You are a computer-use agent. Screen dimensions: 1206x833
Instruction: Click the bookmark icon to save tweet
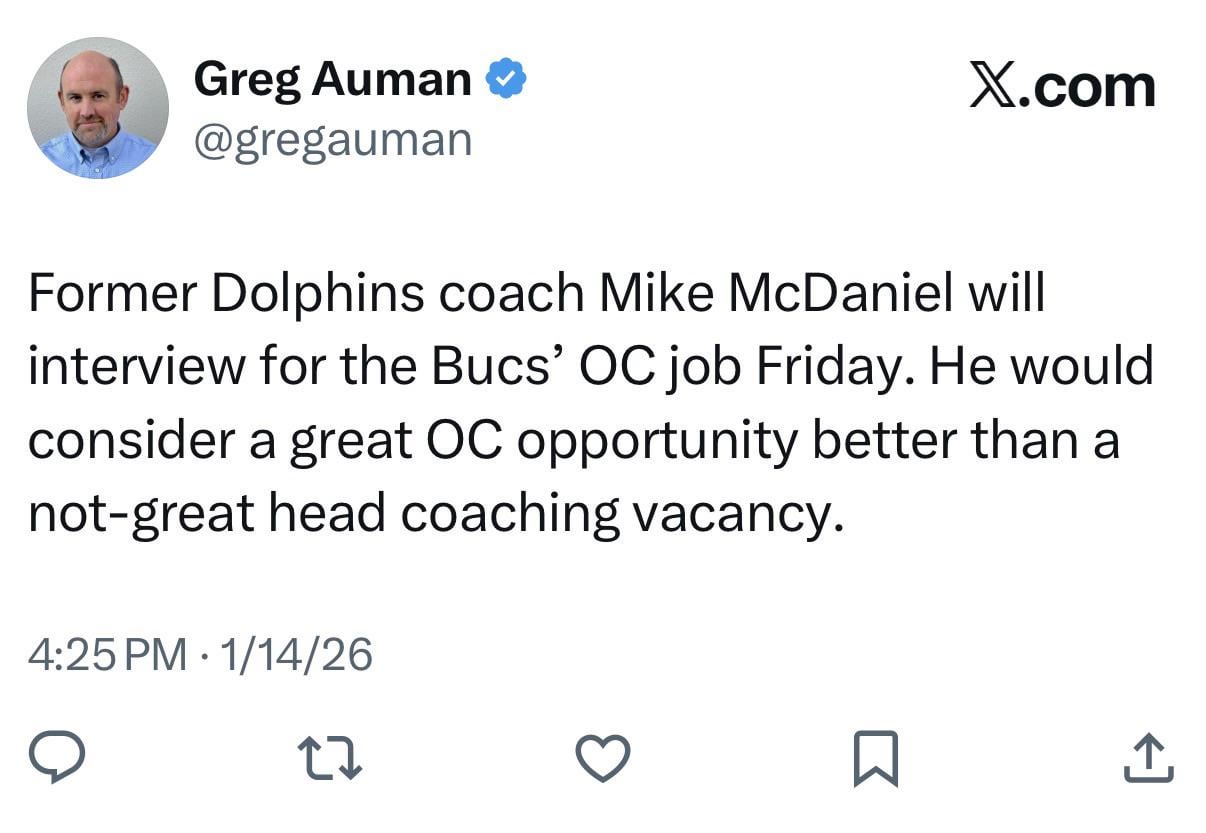[878, 757]
